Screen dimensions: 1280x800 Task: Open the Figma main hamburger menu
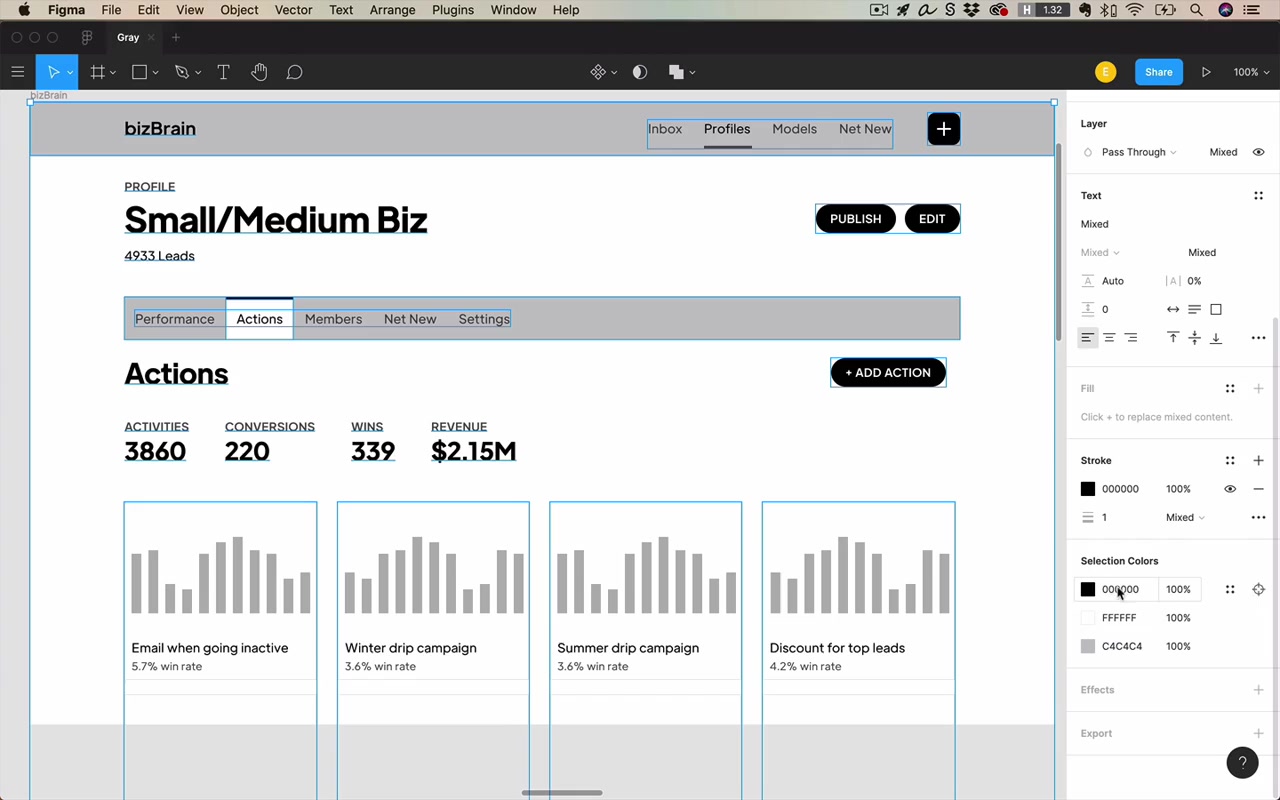[17, 72]
